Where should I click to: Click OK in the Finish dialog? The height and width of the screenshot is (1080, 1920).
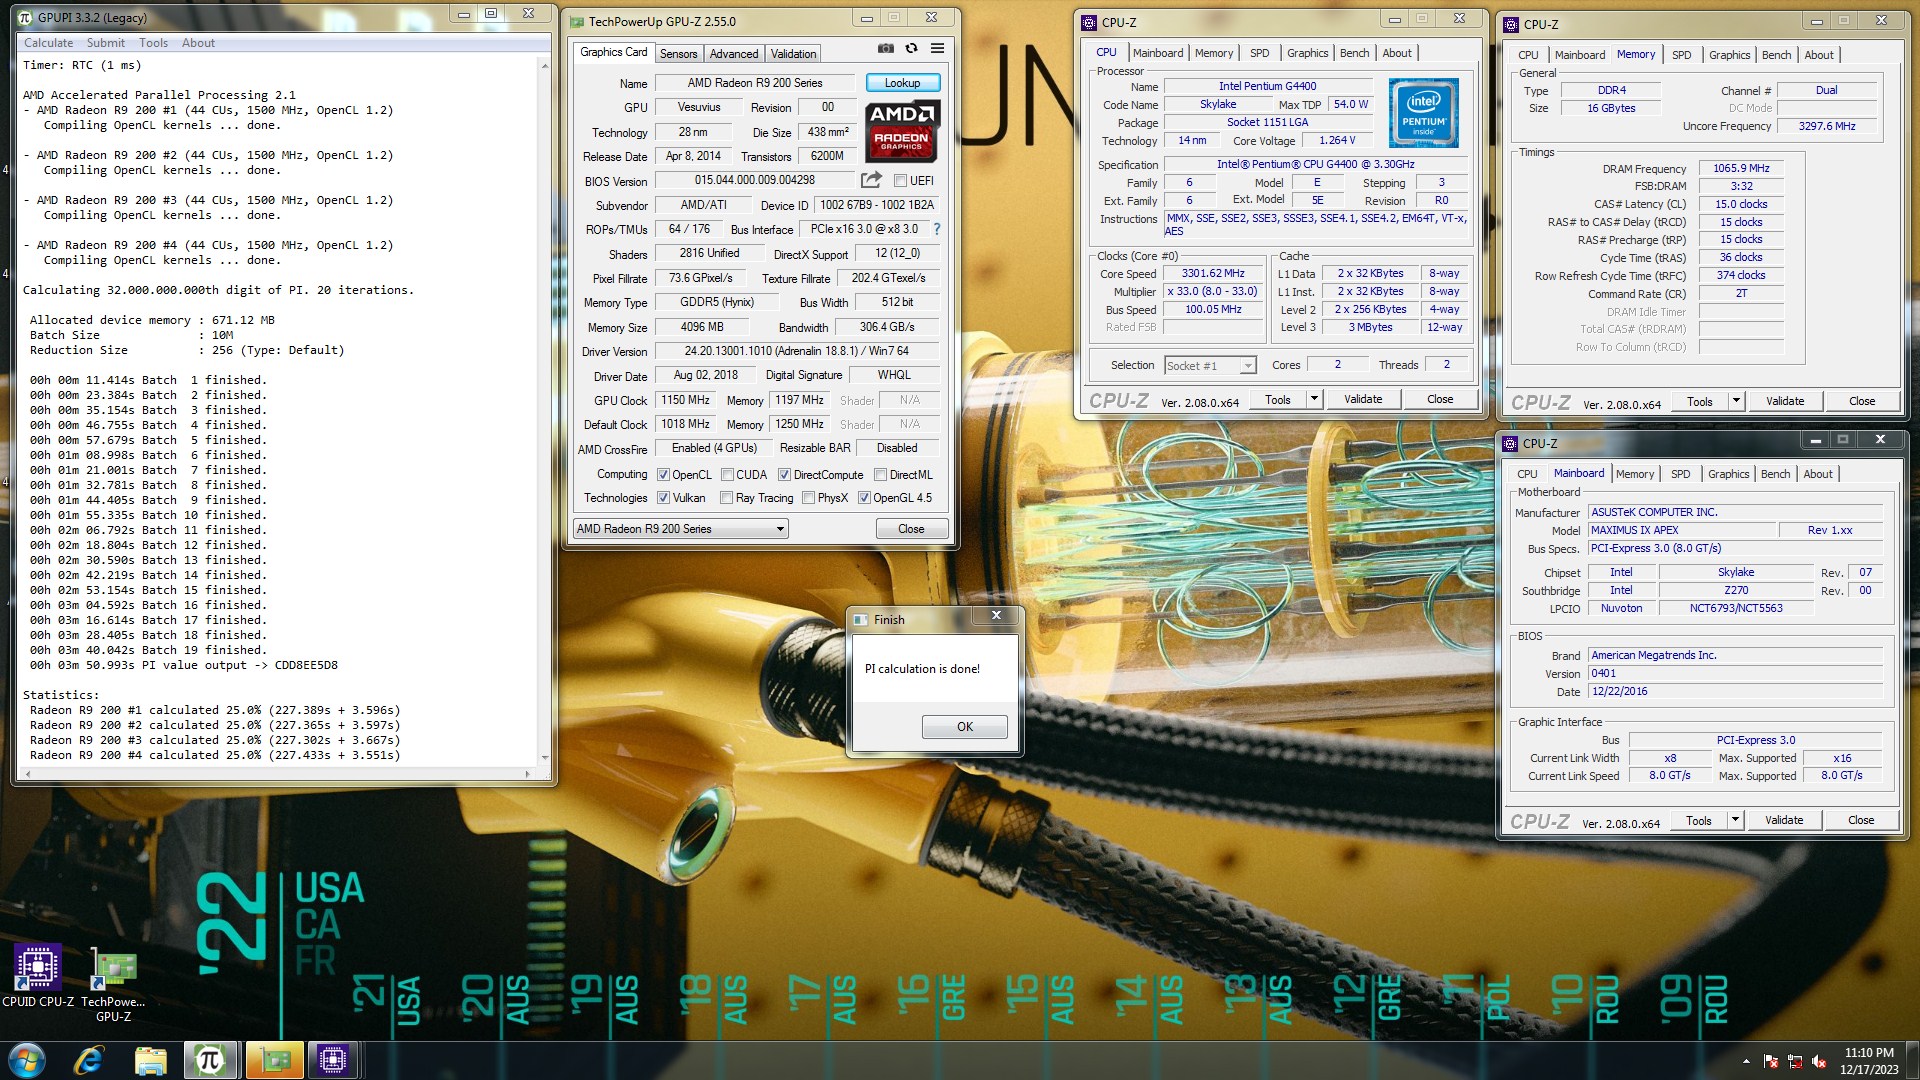coord(964,727)
